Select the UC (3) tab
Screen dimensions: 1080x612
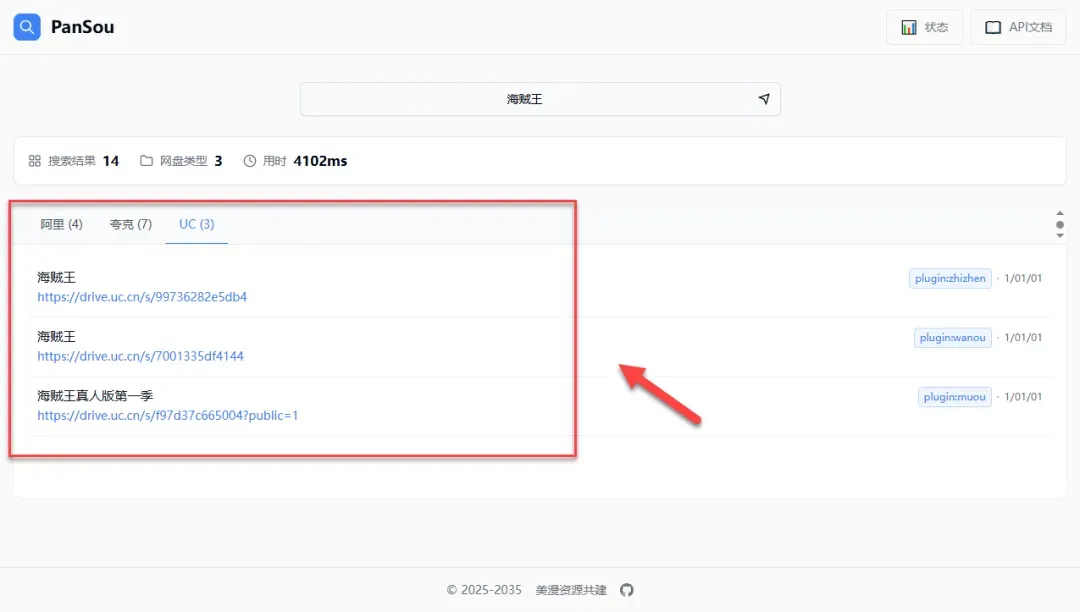pos(197,224)
